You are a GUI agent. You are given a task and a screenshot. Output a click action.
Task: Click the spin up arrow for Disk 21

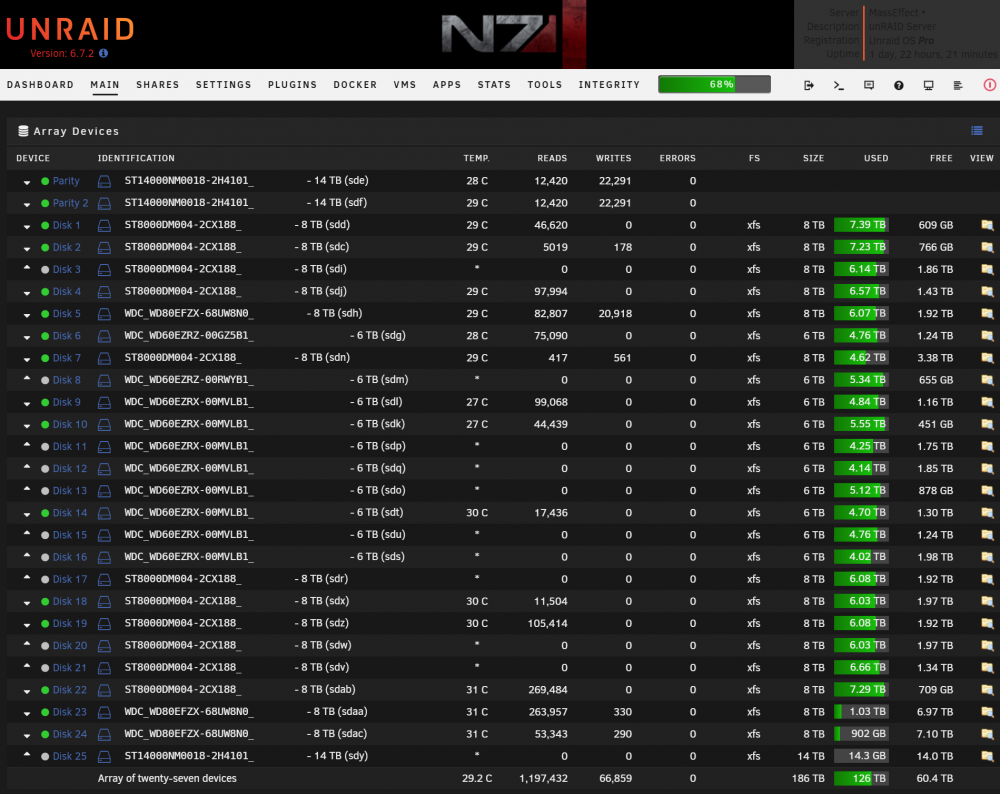[x=27, y=666]
